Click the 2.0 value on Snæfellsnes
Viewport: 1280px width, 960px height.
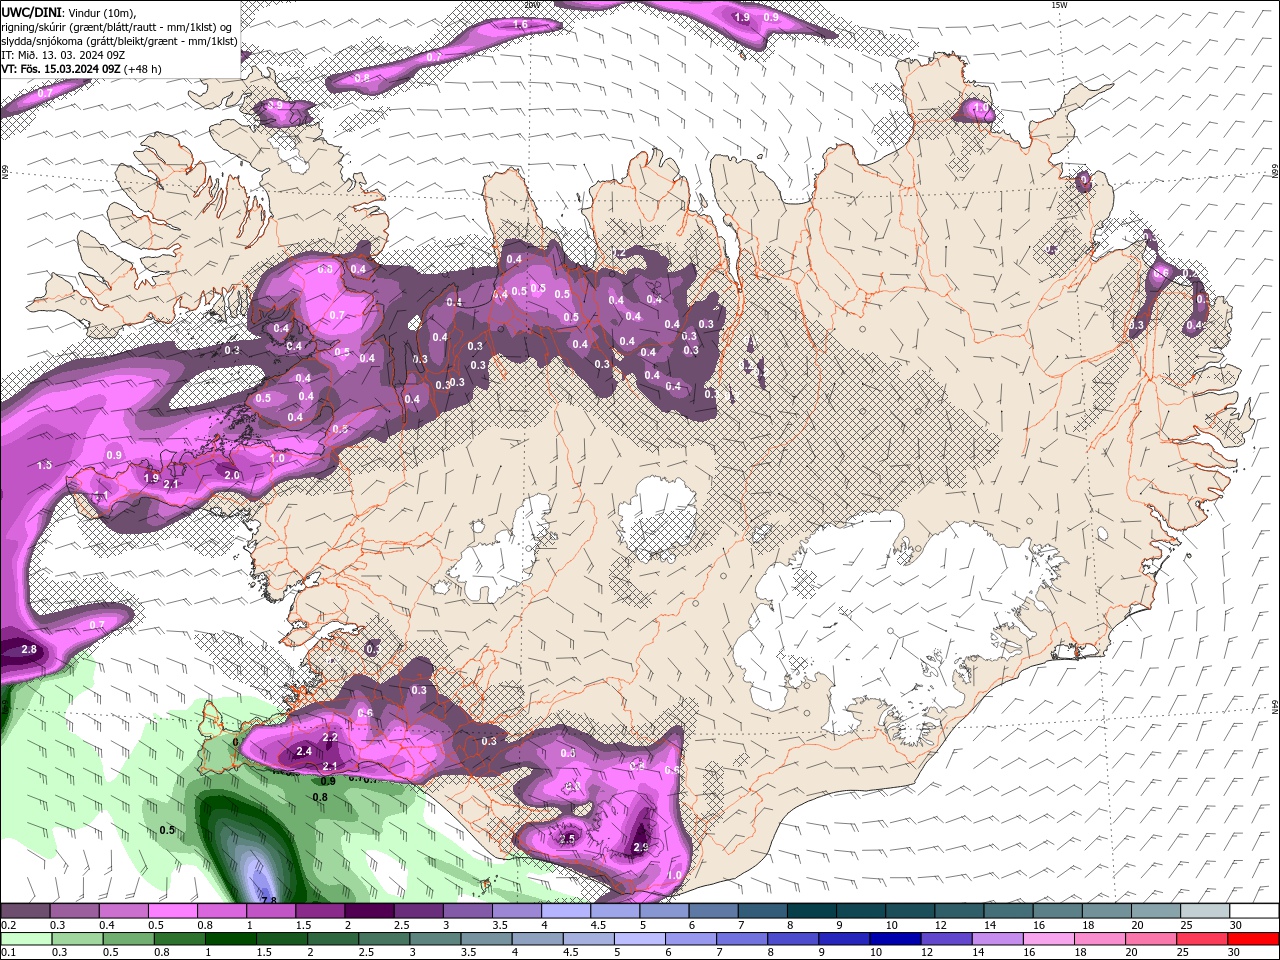click(232, 475)
